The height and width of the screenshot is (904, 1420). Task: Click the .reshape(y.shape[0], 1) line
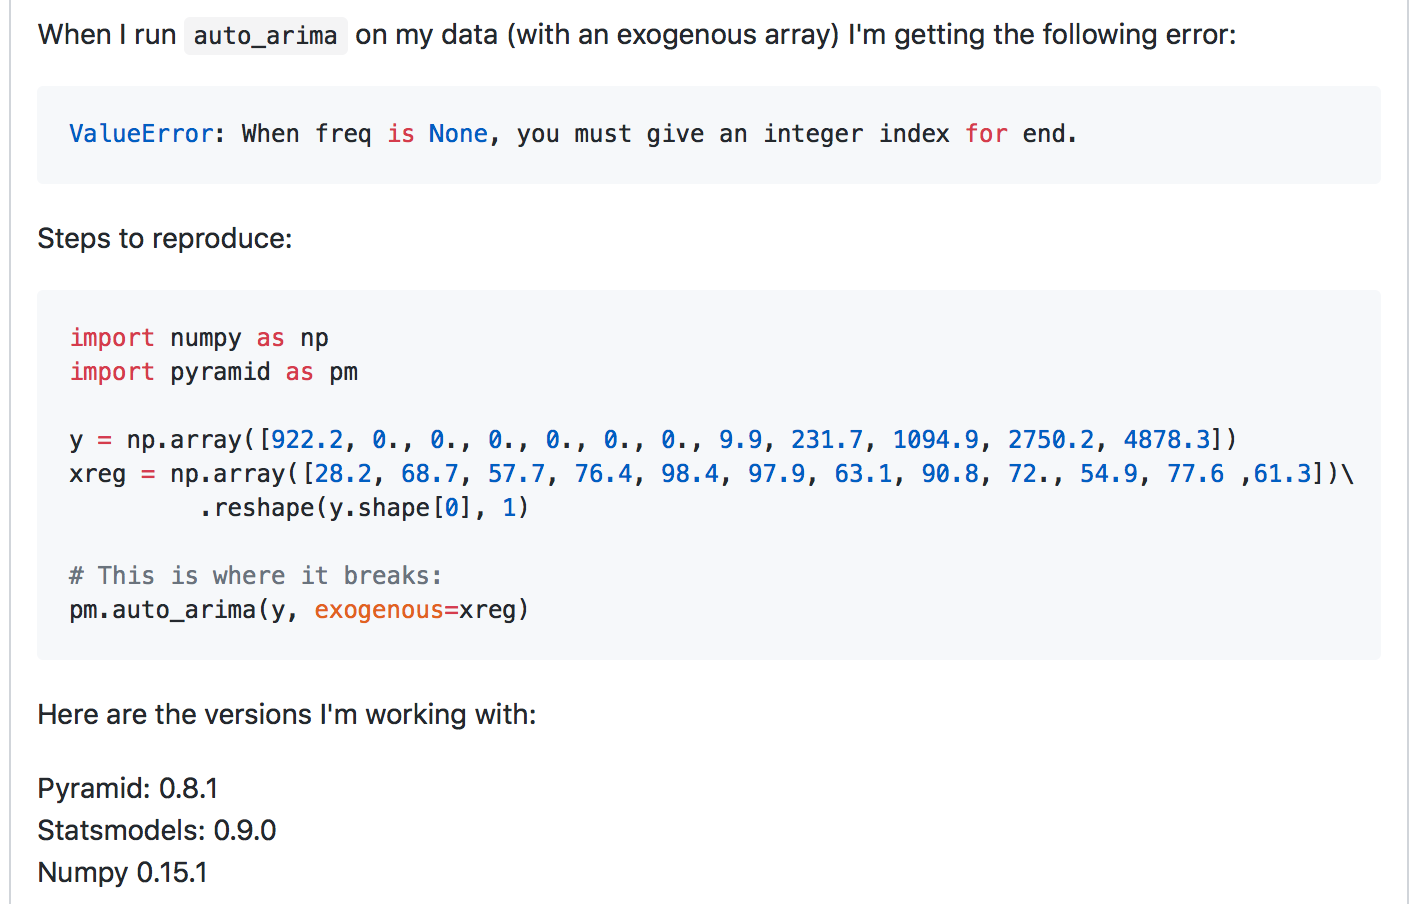click(x=364, y=508)
